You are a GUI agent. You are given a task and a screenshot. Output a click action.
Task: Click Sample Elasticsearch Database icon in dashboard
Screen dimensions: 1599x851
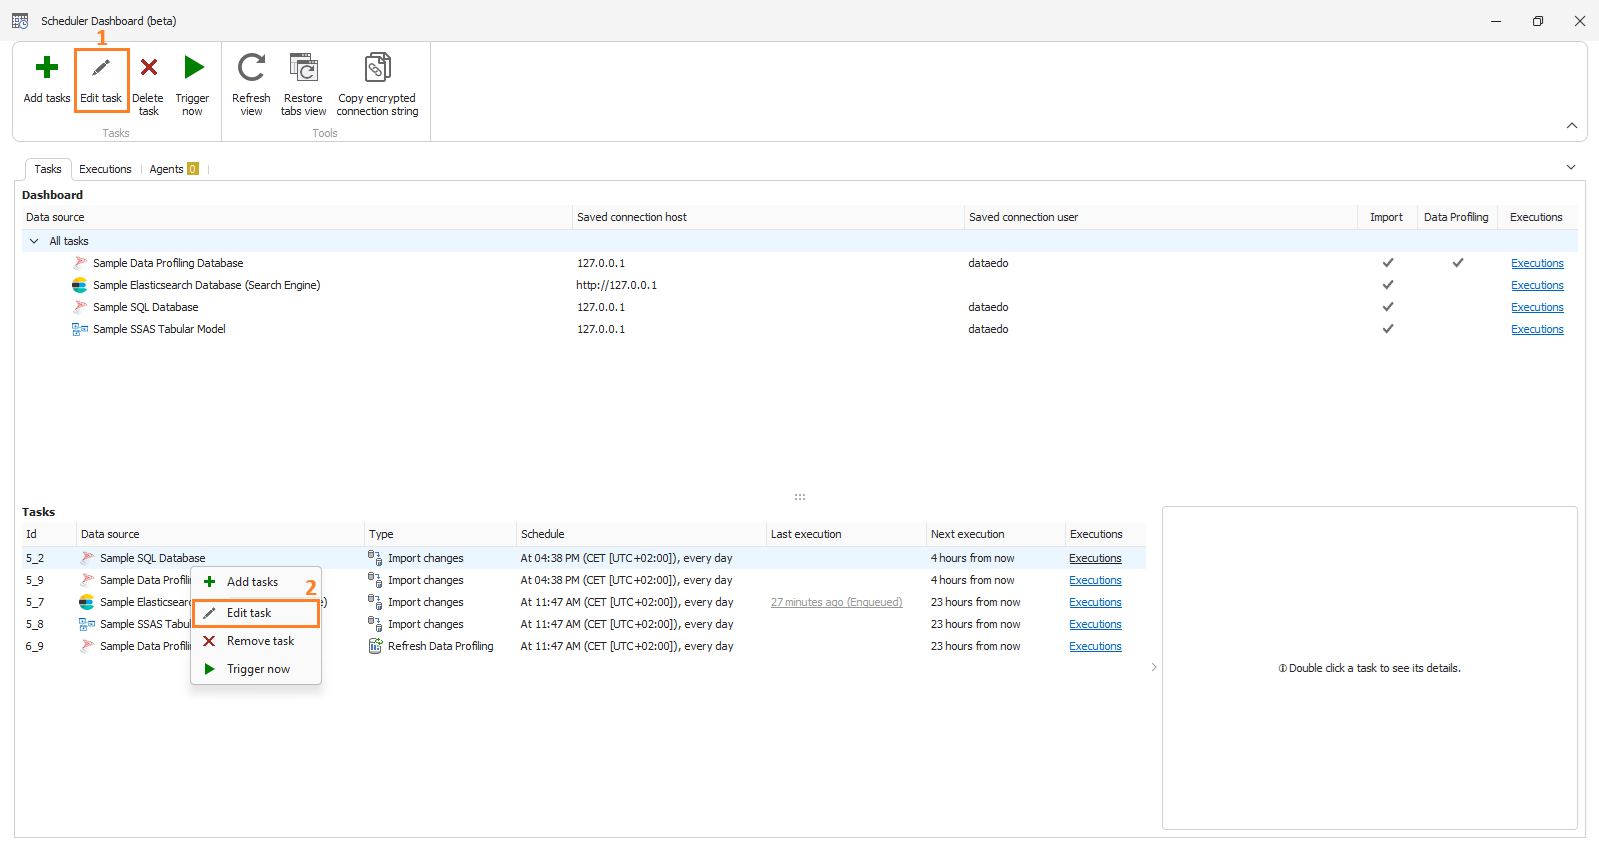(x=79, y=285)
